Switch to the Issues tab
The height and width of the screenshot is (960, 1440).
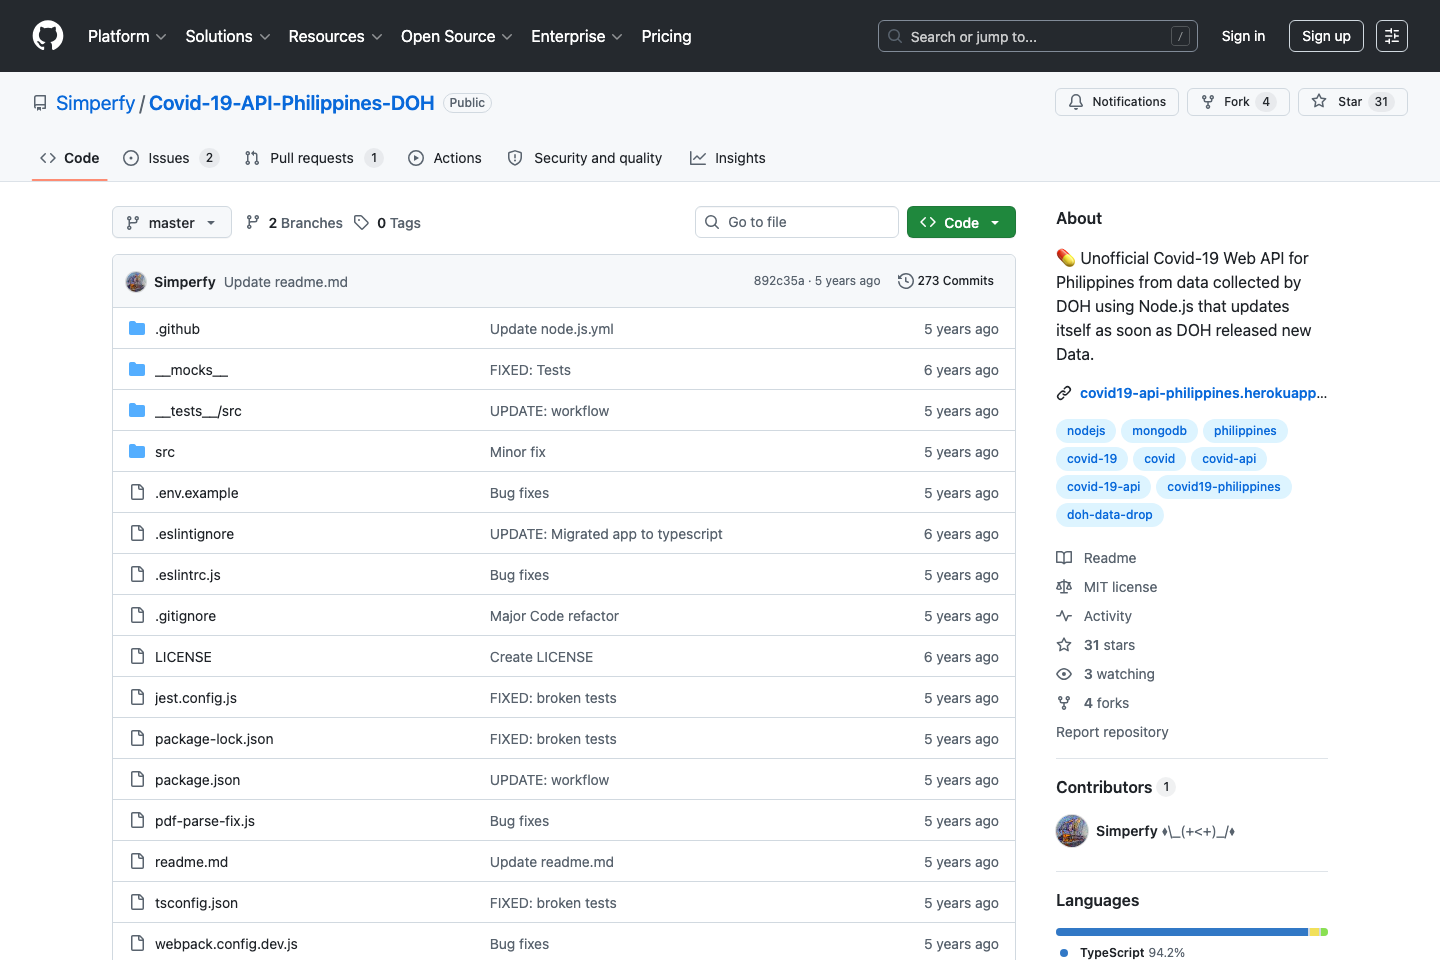click(x=169, y=158)
